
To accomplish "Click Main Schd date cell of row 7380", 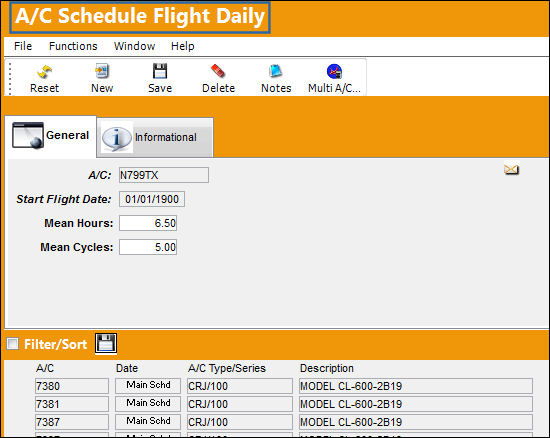I will pyautogui.click(x=148, y=385).
